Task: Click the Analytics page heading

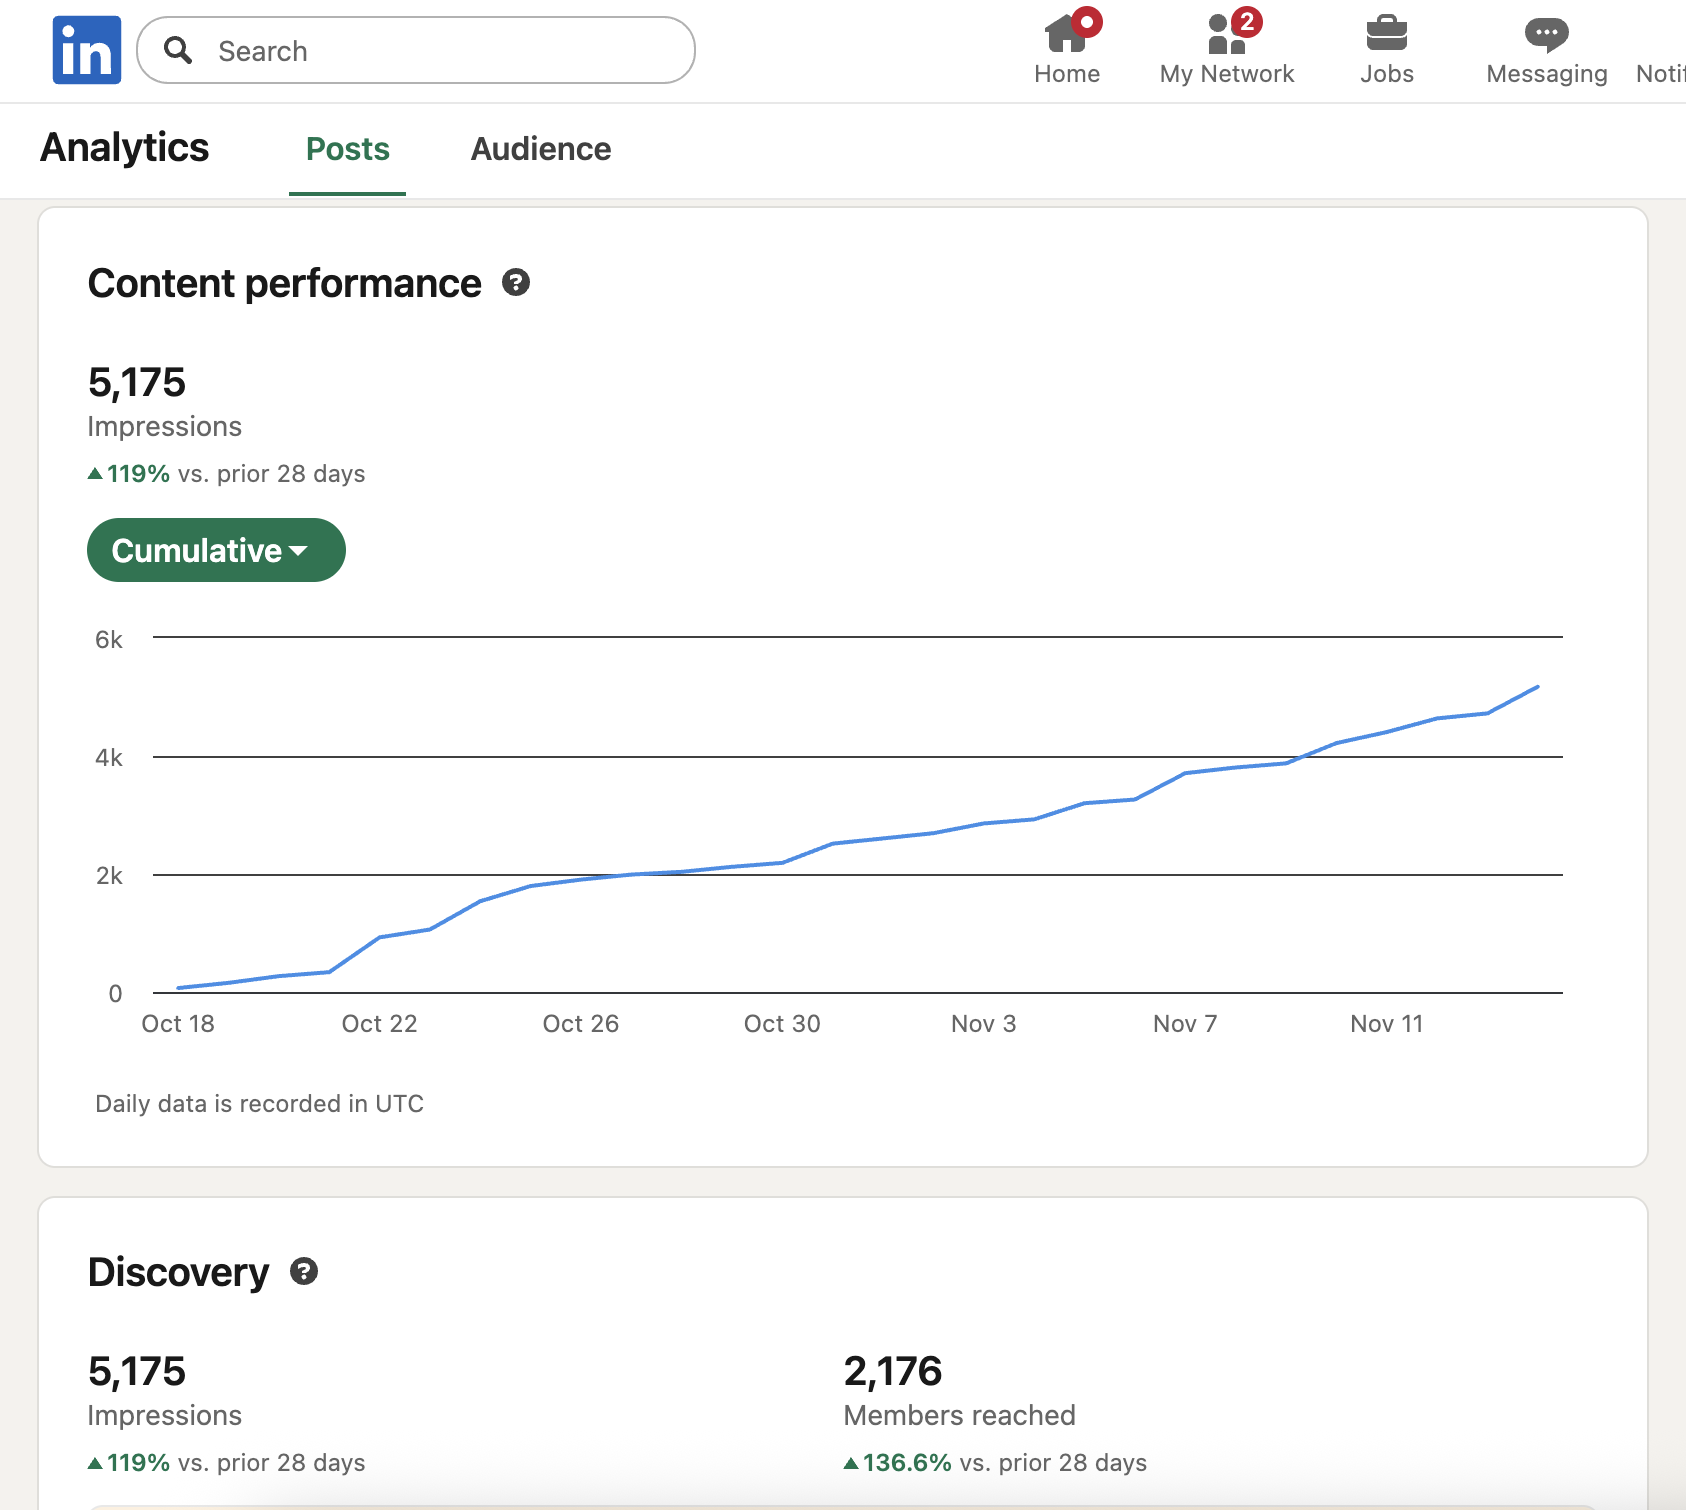Action: [125, 147]
